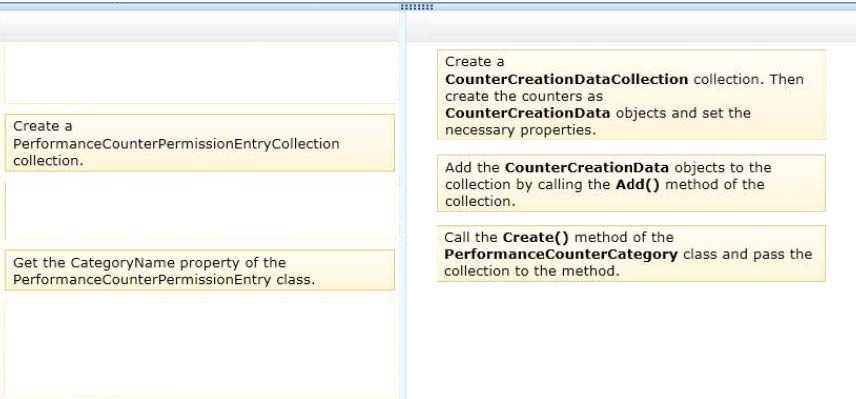Viewport: 856px width, 399px height.
Task: Click the right pane gray header bar
Action: pyautogui.click(x=631, y=26)
